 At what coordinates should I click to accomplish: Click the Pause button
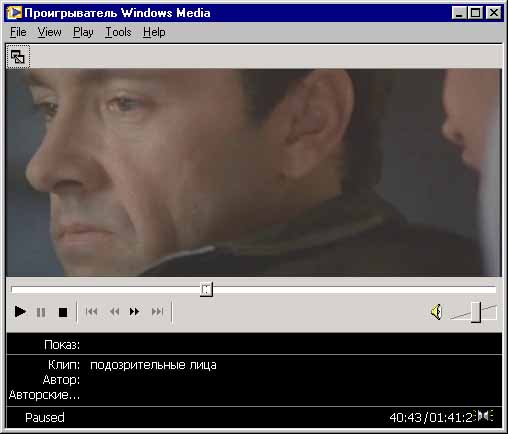[x=41, y=312]
